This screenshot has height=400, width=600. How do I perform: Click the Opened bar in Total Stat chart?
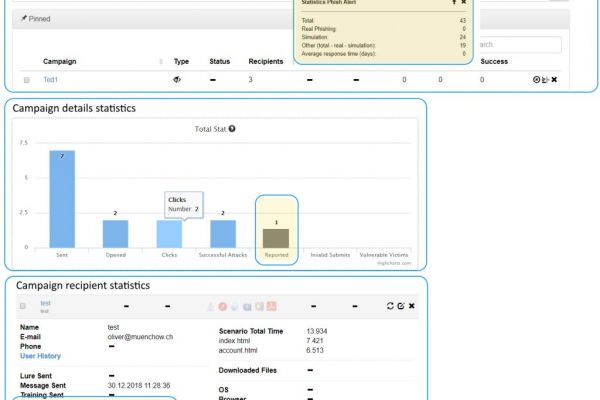[115, 233]
